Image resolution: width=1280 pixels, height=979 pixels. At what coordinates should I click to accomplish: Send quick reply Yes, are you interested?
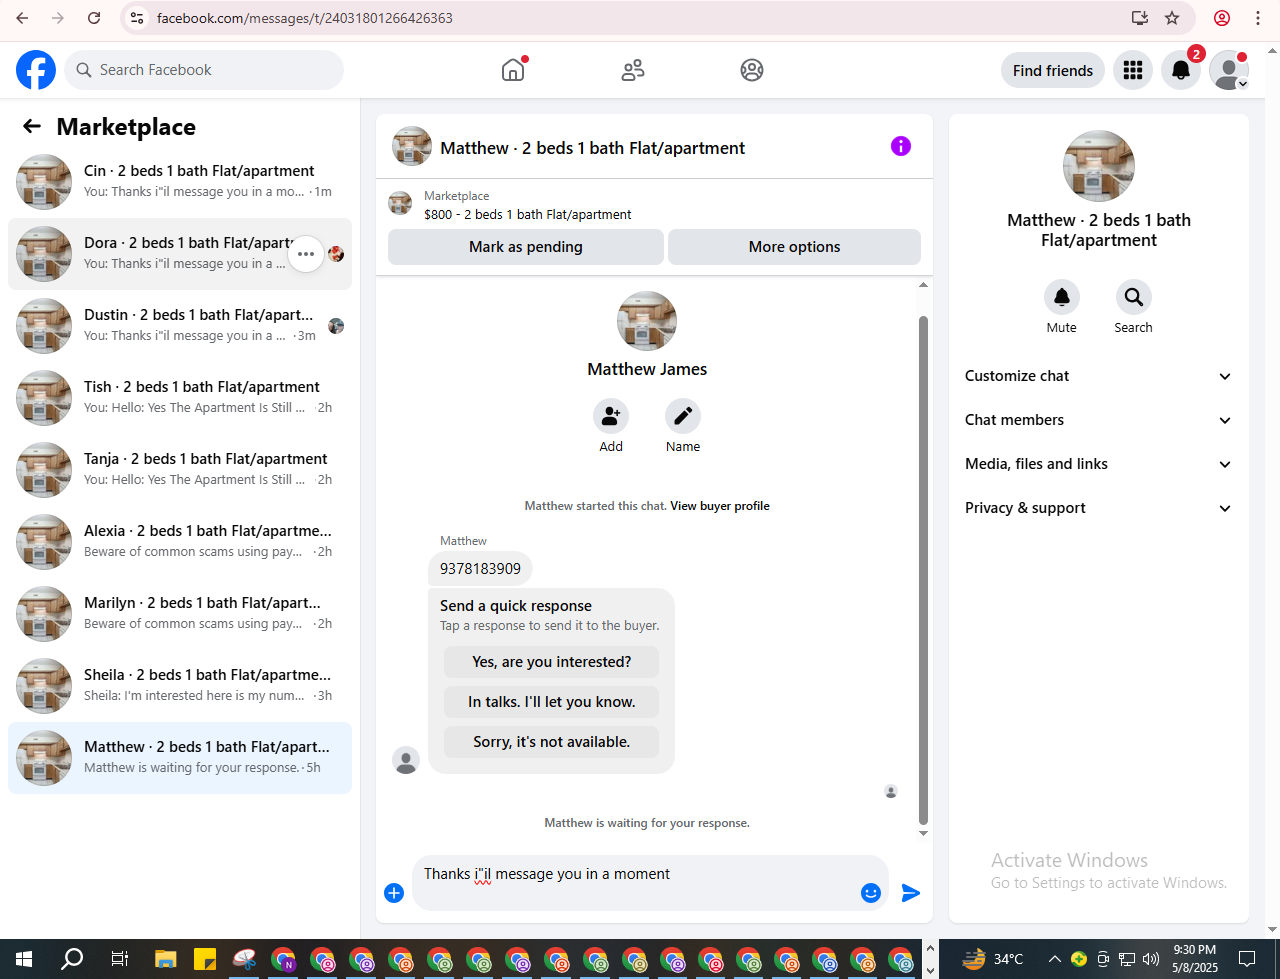[x=552, y=662]
